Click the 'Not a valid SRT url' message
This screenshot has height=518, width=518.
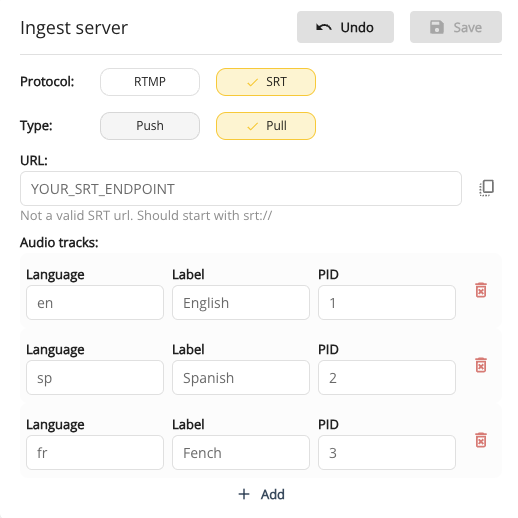(x=146, y=216)
